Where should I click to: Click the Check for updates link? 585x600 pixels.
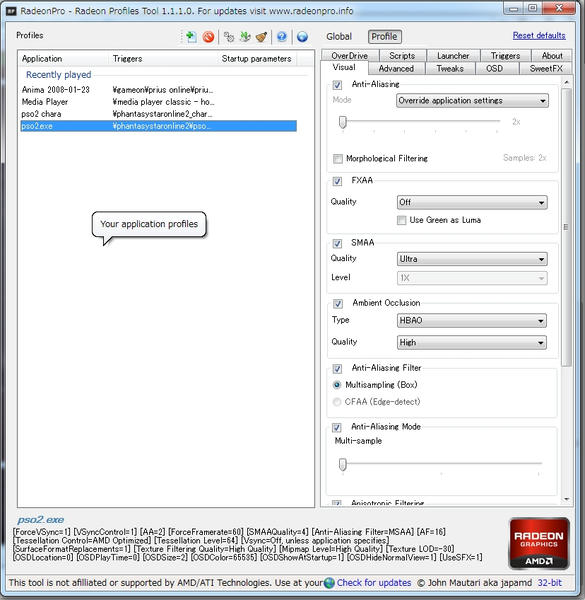point(374,583)
